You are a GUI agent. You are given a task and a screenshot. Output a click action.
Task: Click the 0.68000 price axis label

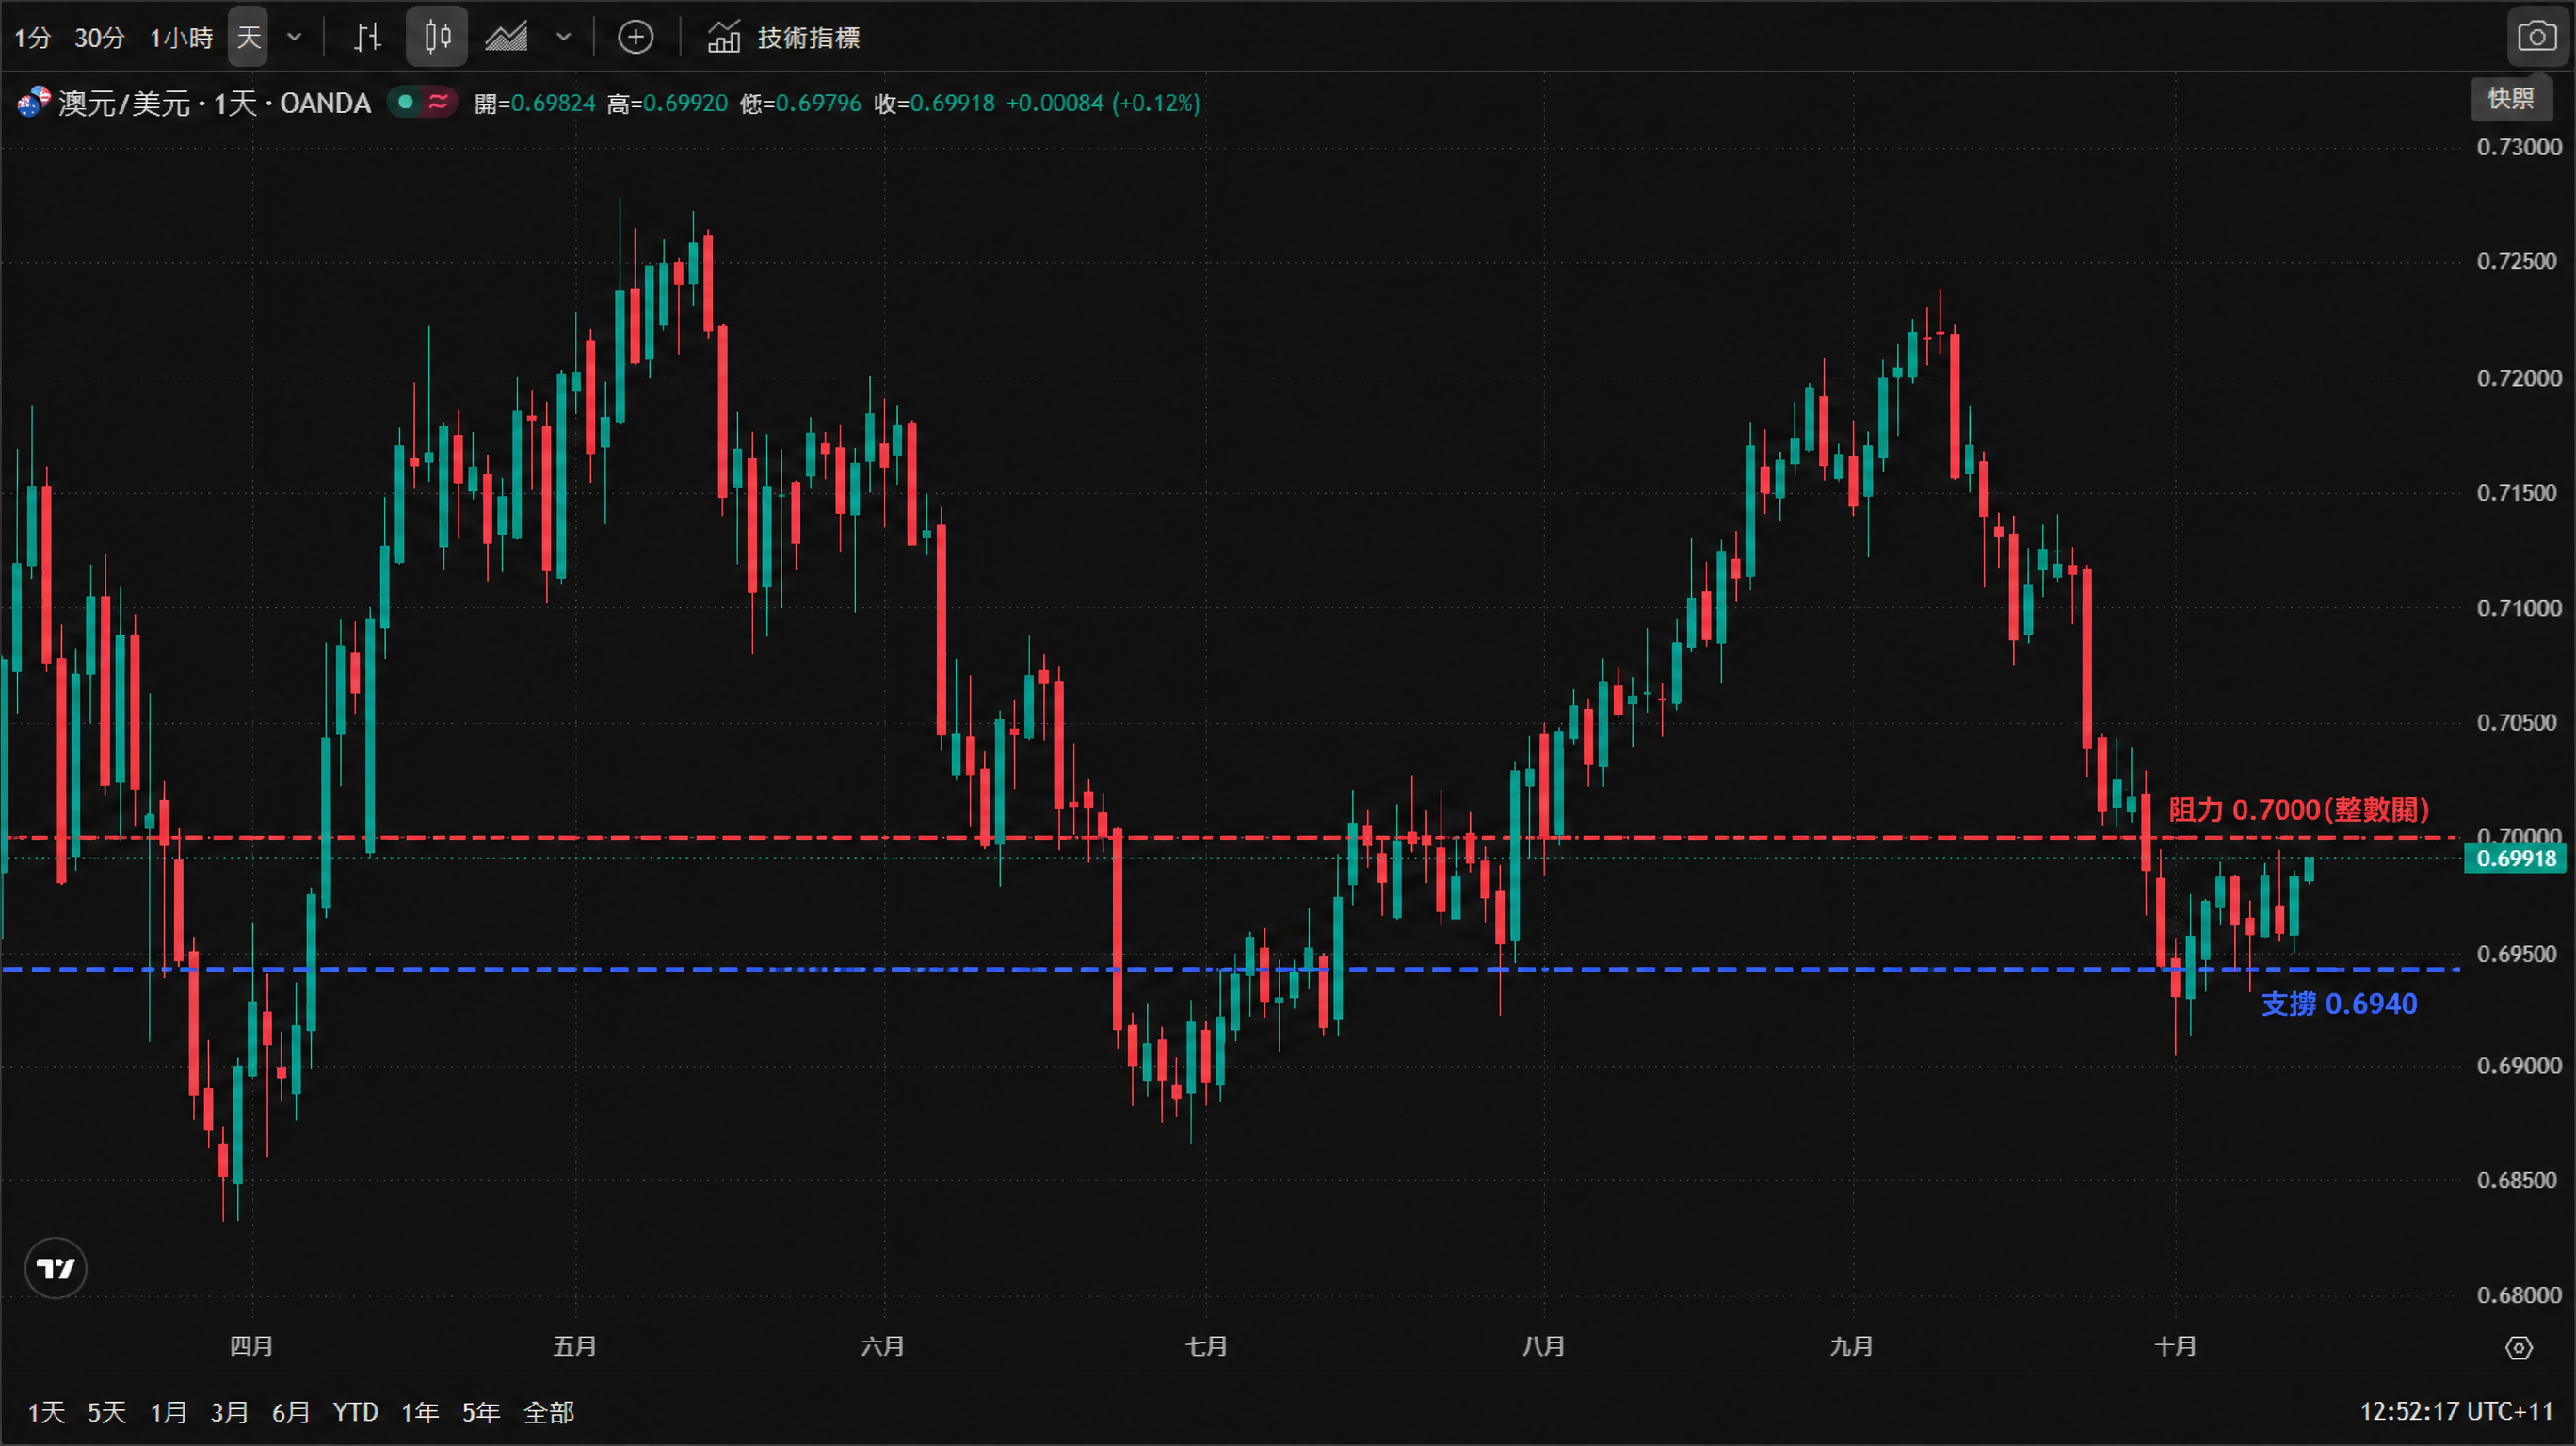[2518, 1296]
